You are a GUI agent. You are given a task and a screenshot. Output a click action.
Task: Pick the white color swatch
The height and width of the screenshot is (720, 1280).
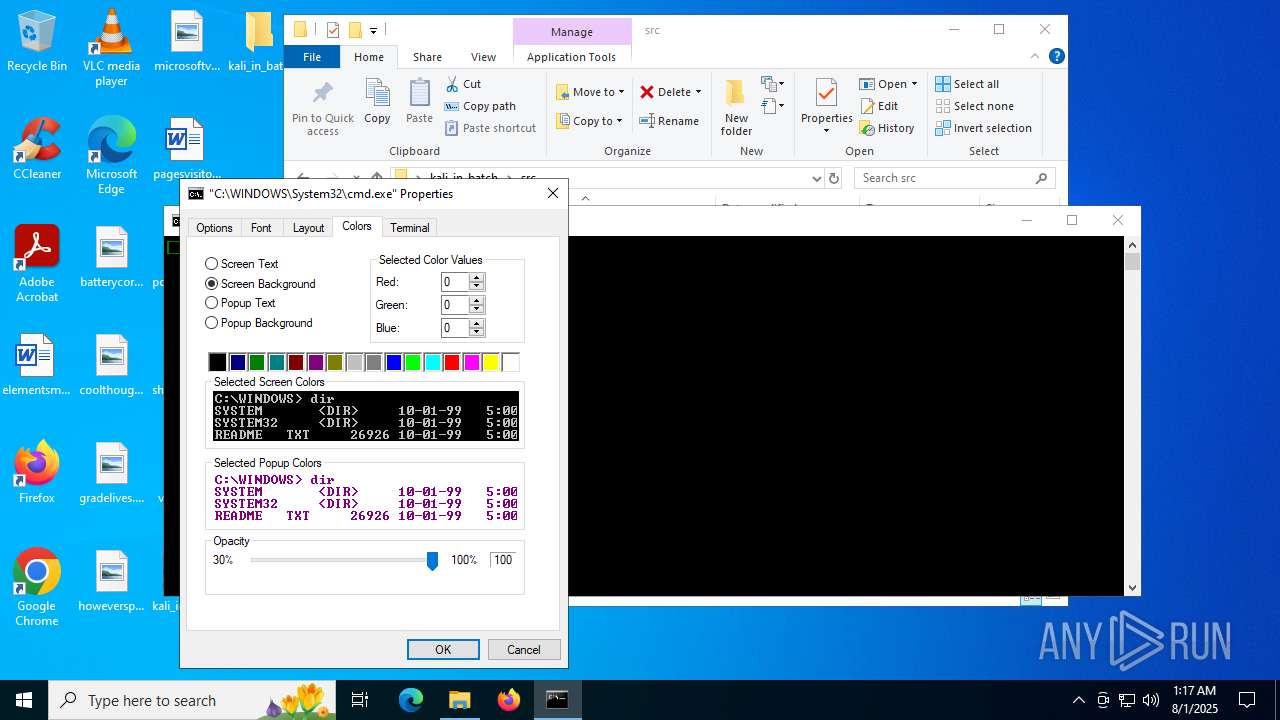[x=511, y=362]
